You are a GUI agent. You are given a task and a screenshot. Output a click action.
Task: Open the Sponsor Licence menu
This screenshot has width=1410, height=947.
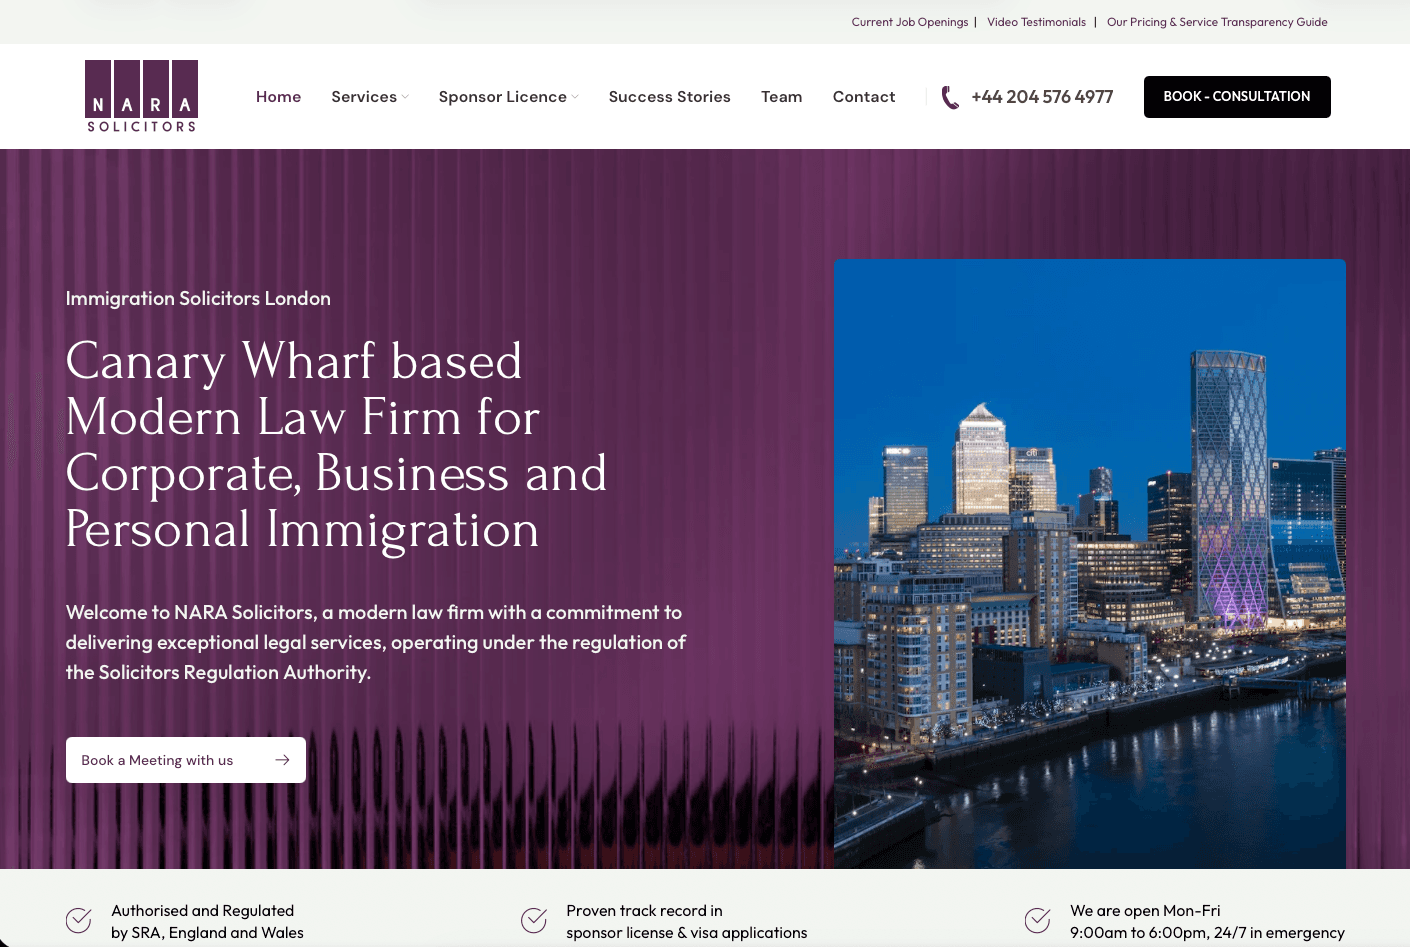502,97
